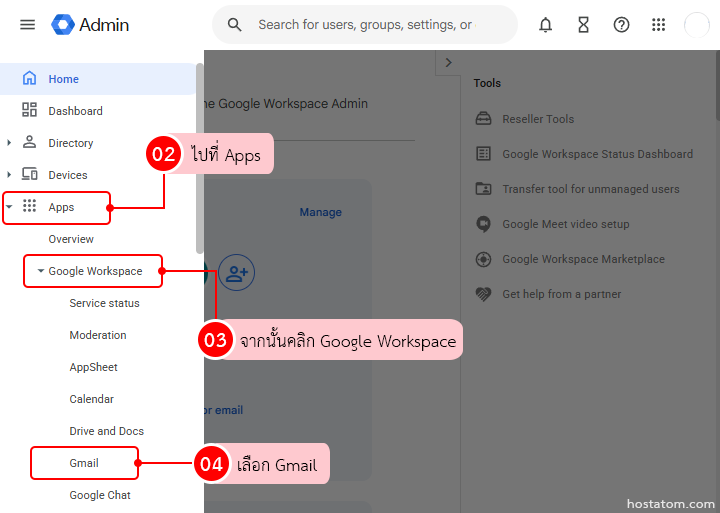Click the Google Meet video setup icon
The width and height of the screenshot is (720, 513).
[x=483, y=224]
